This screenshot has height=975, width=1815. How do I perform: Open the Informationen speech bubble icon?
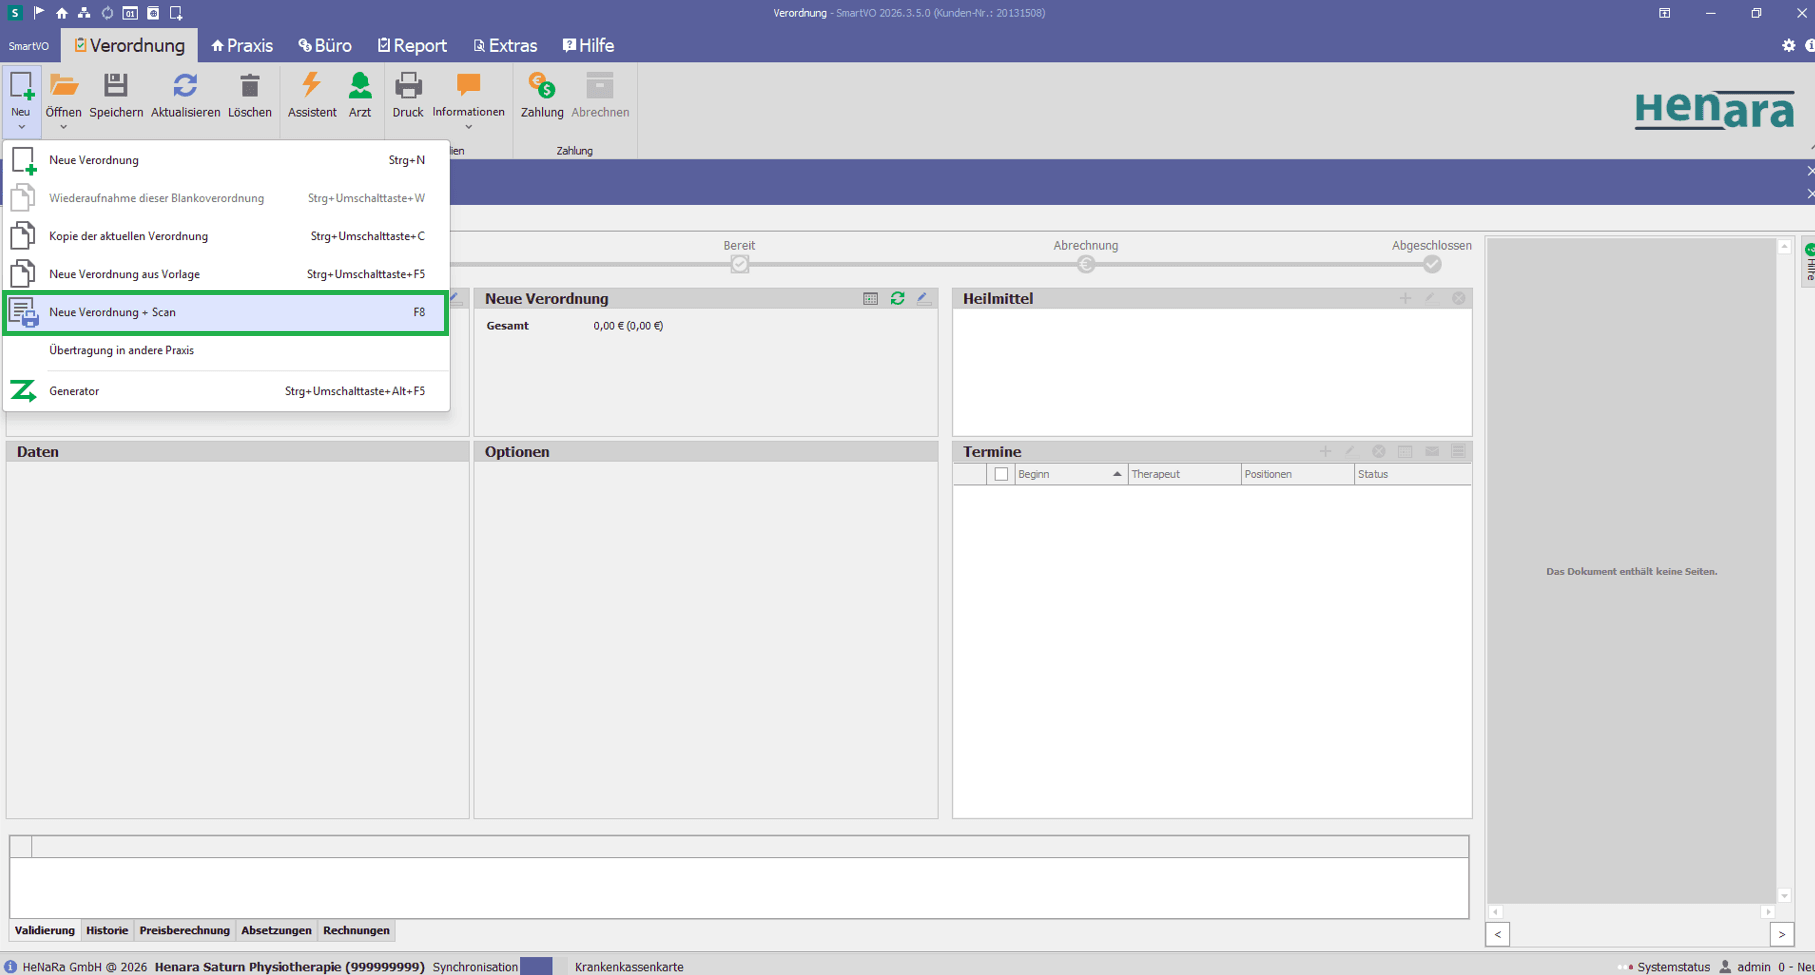[x=468, y=86]
